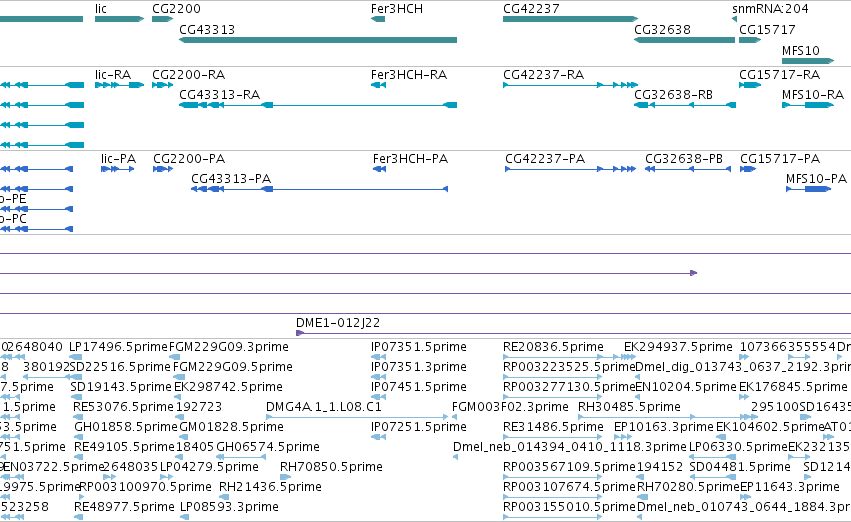Click the LP06330.5prime EST label
851x522 pixels.
point(738,447)
